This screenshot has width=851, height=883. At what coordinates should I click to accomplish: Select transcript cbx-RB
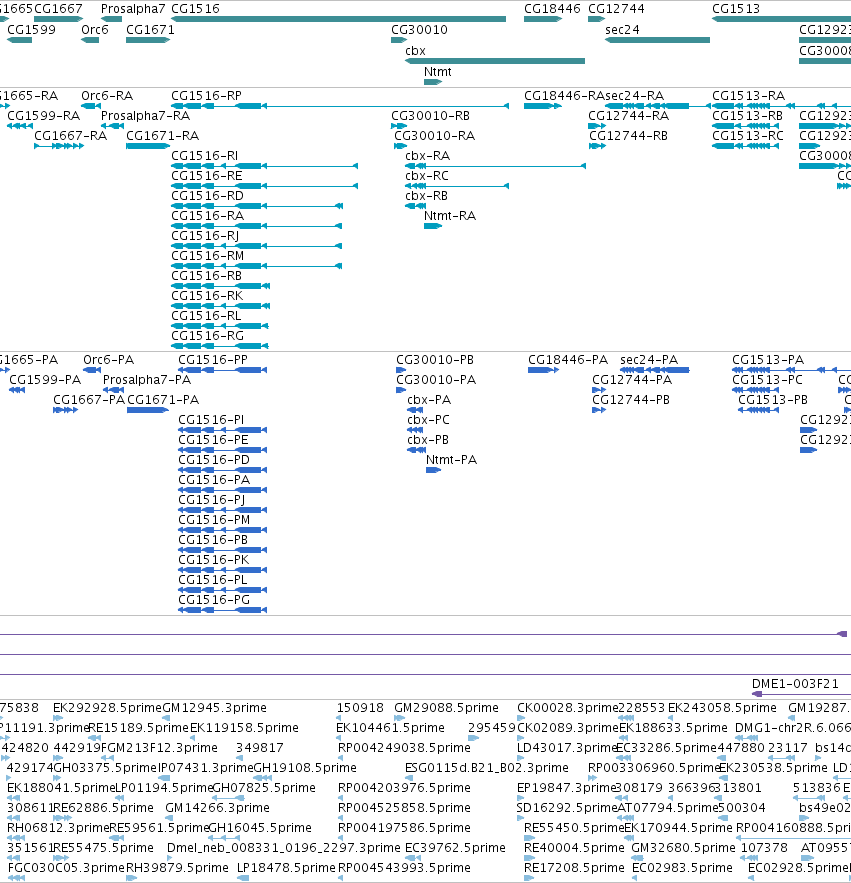pyautogui.click(x=426, y=195)
